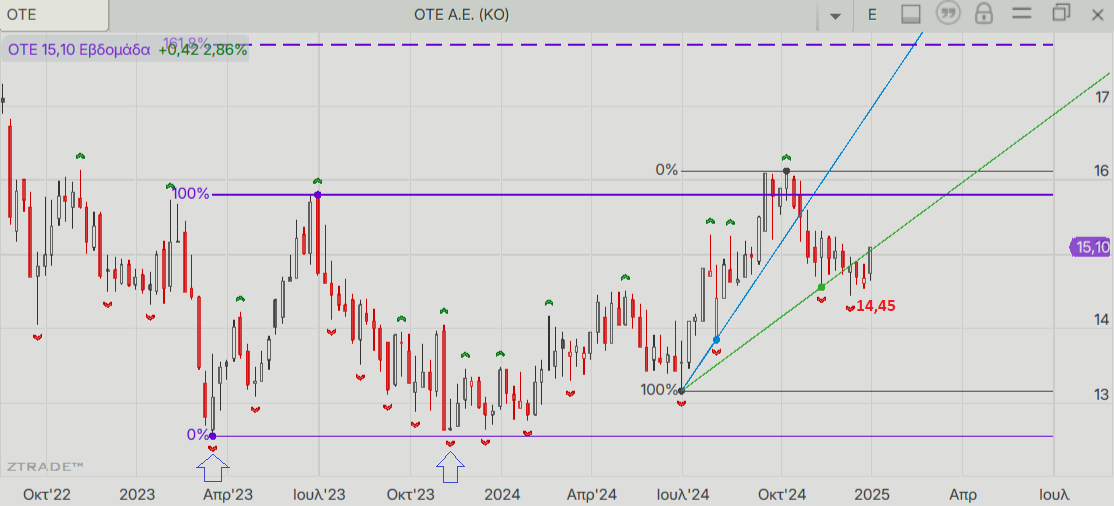Image resolution: width=1114 pixels, height=506 pixels.
Task: Click the Οκτ'23 time axis label
Action: (x=411, y=494)
